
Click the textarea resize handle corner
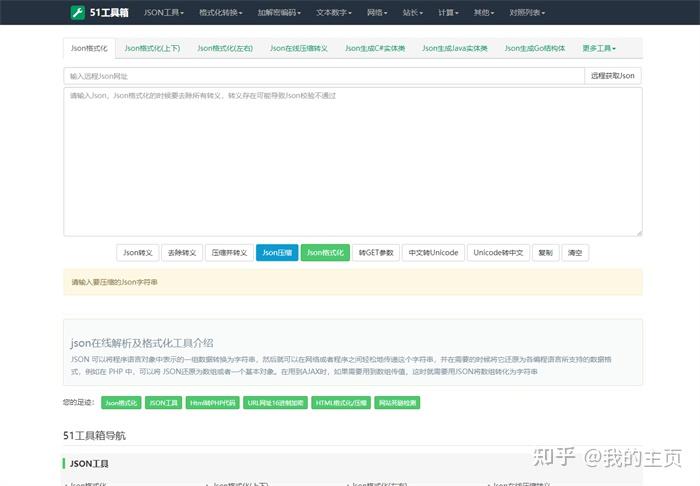[639, 233]
